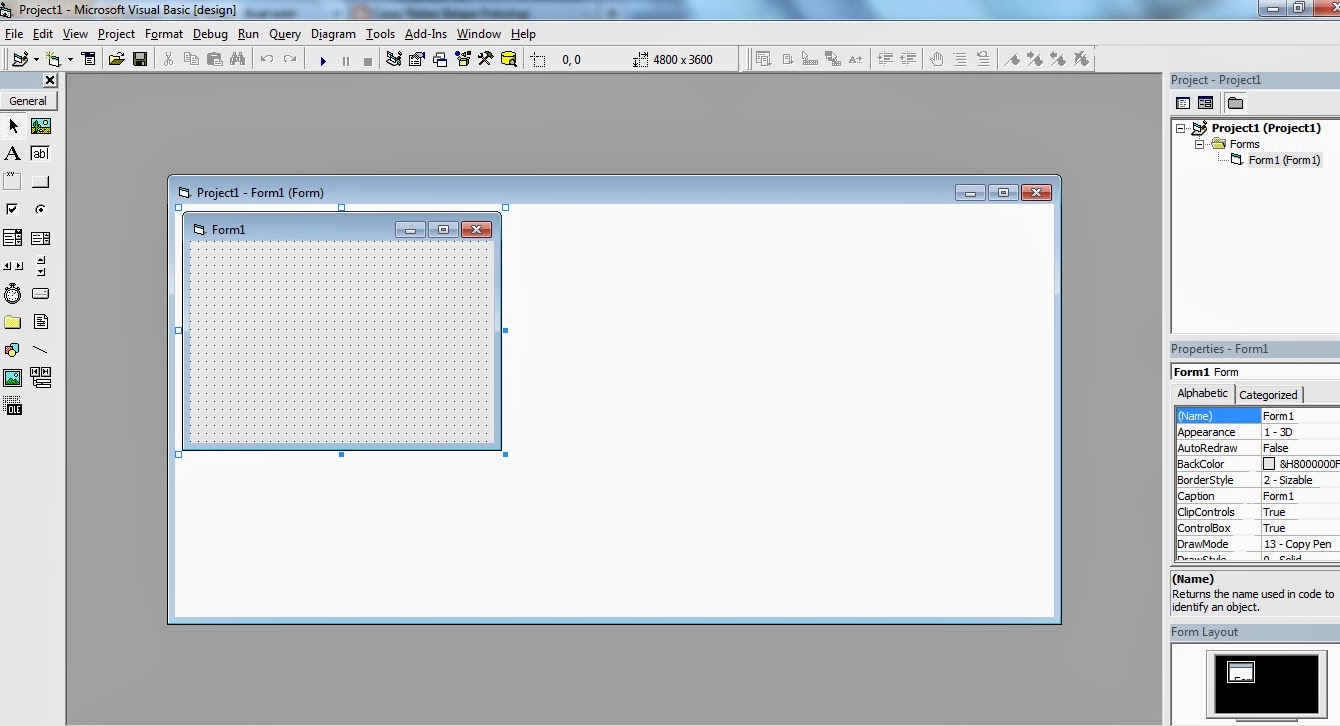Click the End stop button in the toolbar
This screenshot has height=726, width=1340.
368,60
